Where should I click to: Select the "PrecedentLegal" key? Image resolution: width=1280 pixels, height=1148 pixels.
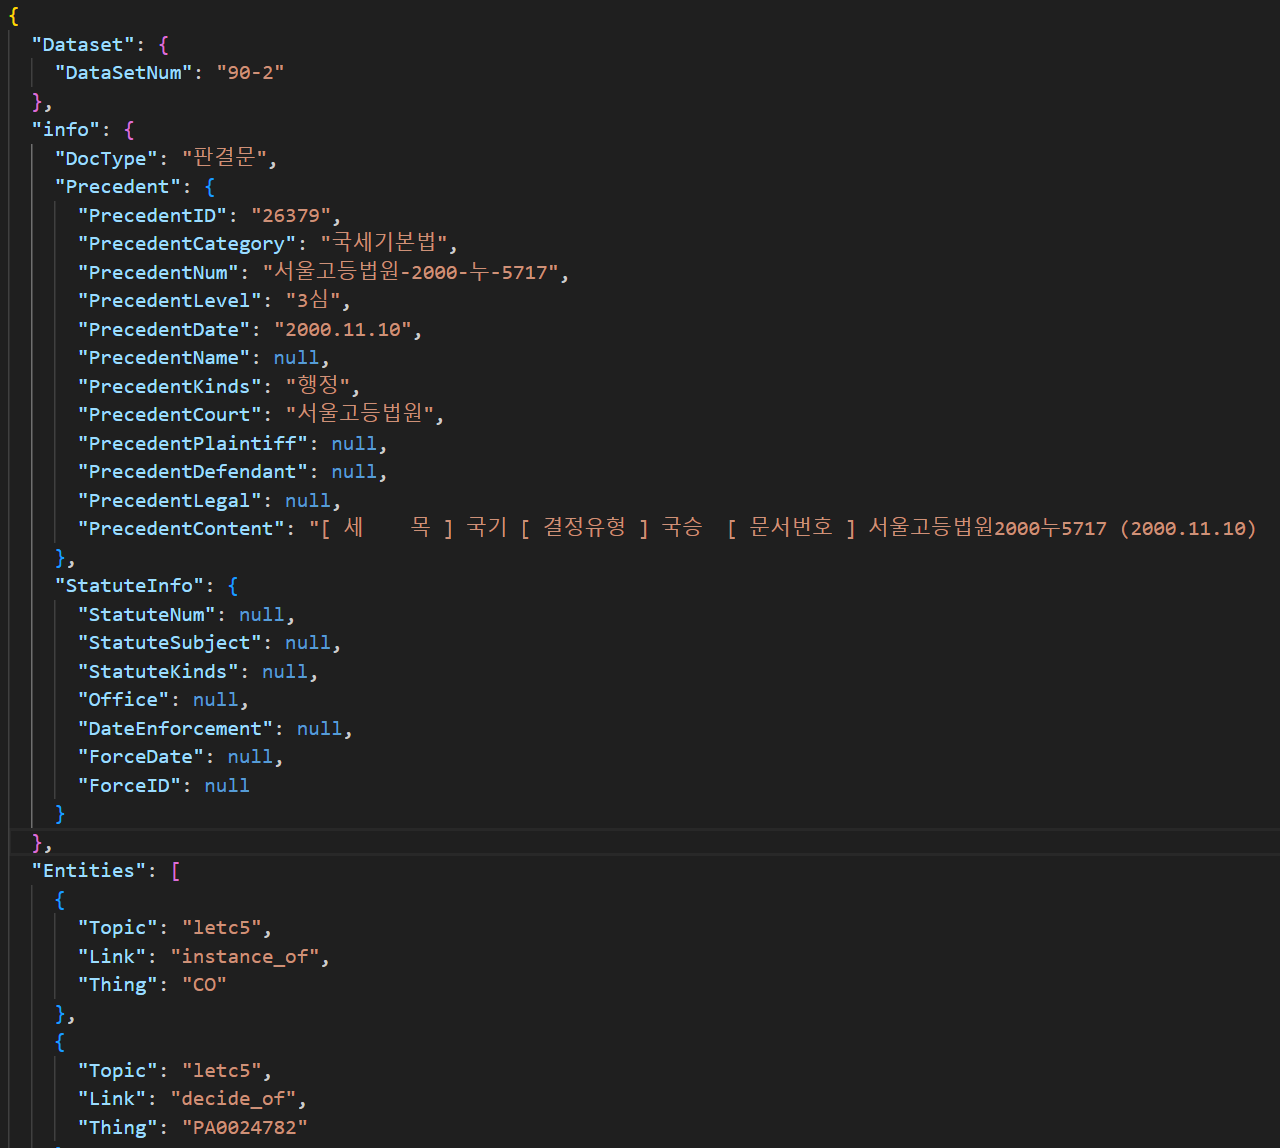(x=170, y=501)
